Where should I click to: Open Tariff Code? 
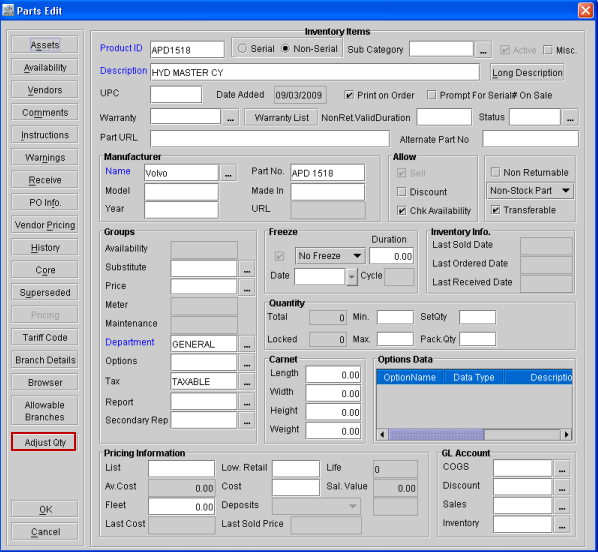[45, 337]
